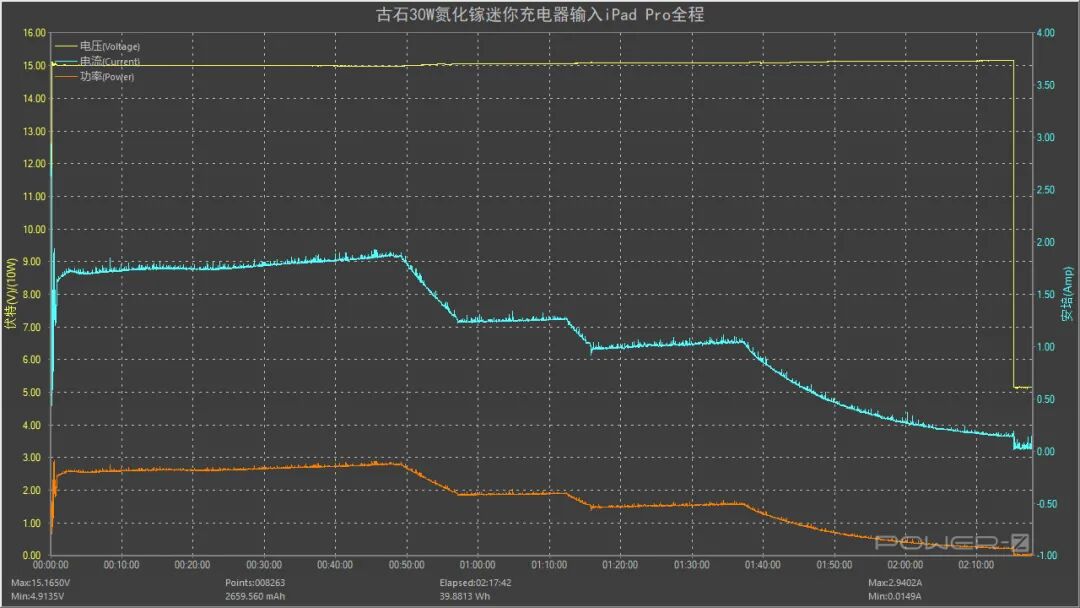The height and width of the screenshot is (608, 1080).
Task: Click the Max:2.9402A readout
Action: [x=895, y=583]
